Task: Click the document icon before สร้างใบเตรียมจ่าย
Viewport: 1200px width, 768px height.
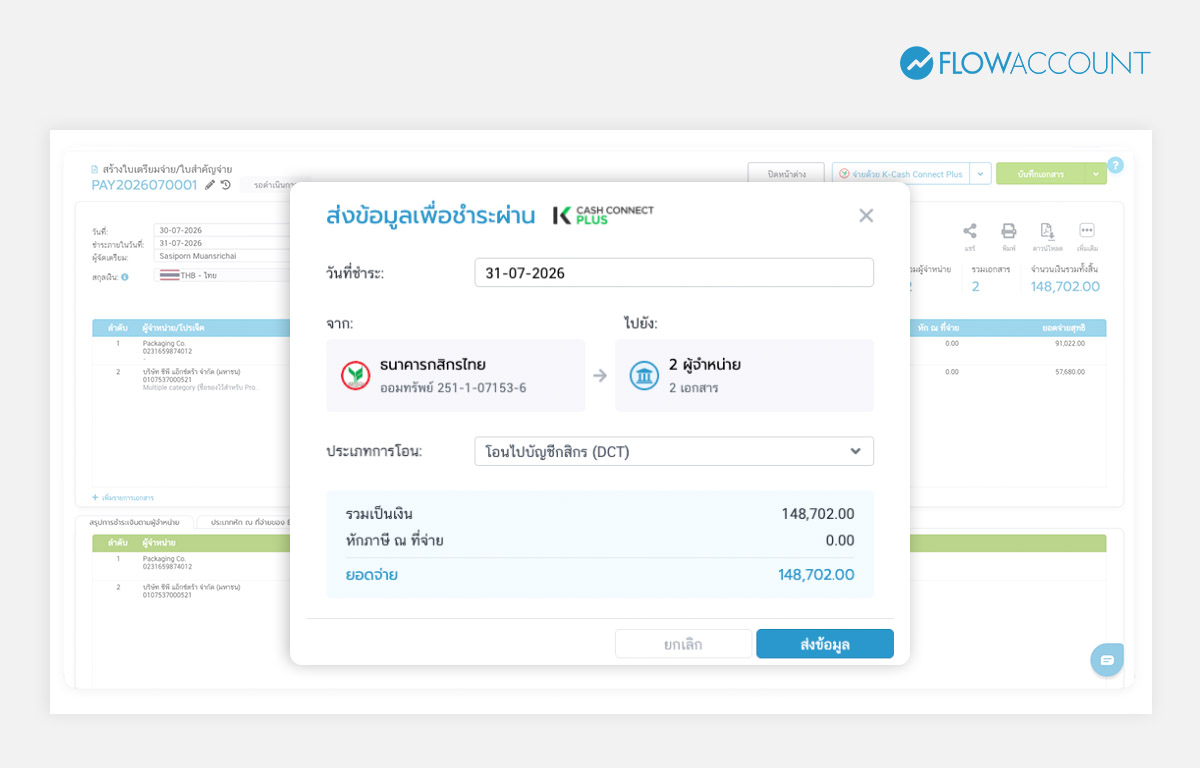Action: tap(95, 170)
